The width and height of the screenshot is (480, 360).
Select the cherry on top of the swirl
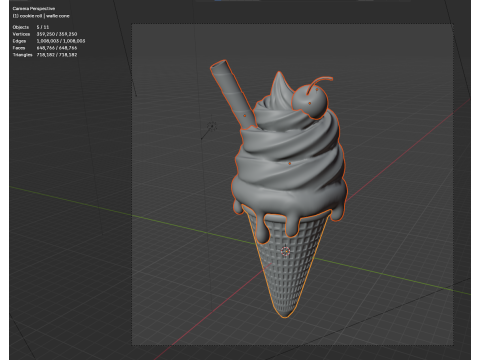[310, 102]
